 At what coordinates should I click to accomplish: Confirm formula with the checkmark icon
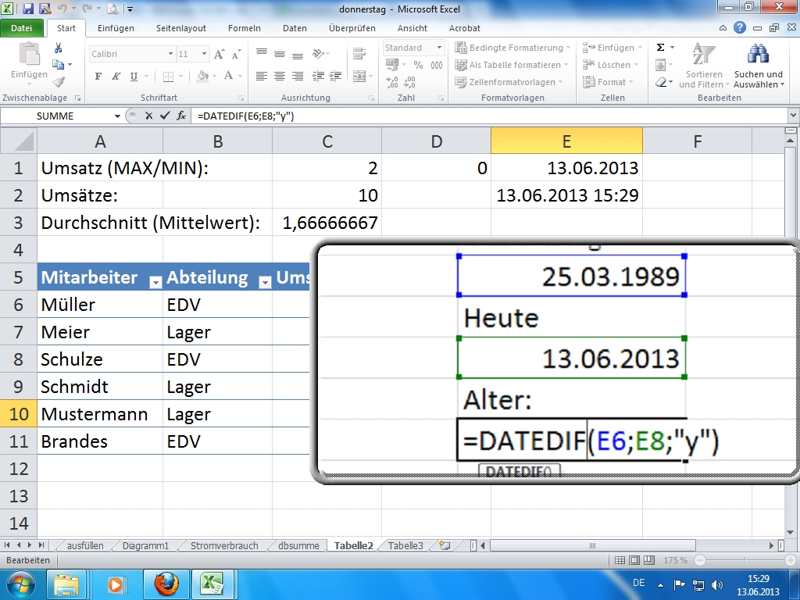(x=164, y=116)
